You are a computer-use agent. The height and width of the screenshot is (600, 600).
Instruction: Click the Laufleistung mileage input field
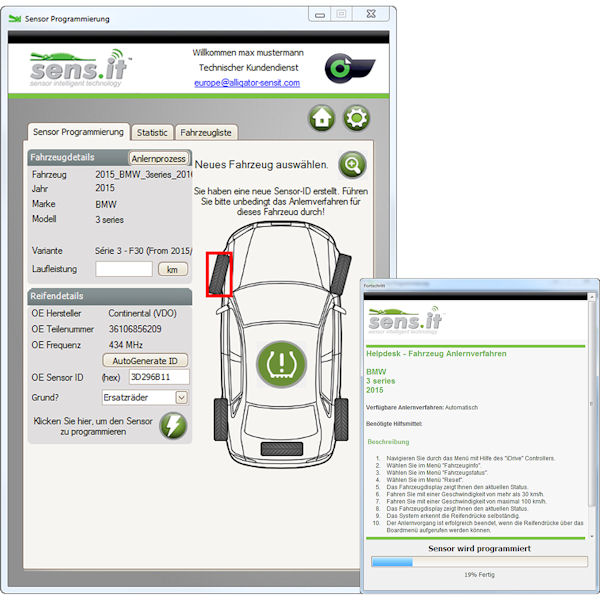pos(124,269)
